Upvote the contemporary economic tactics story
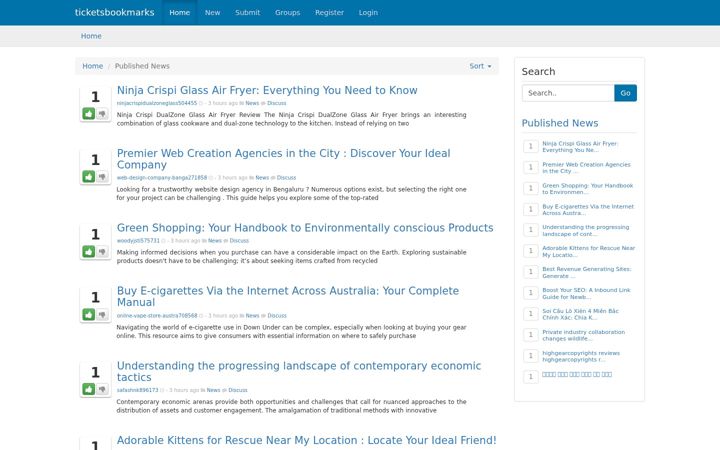Image resolution: width=720 pixels, height=450 pixels. 89,389
